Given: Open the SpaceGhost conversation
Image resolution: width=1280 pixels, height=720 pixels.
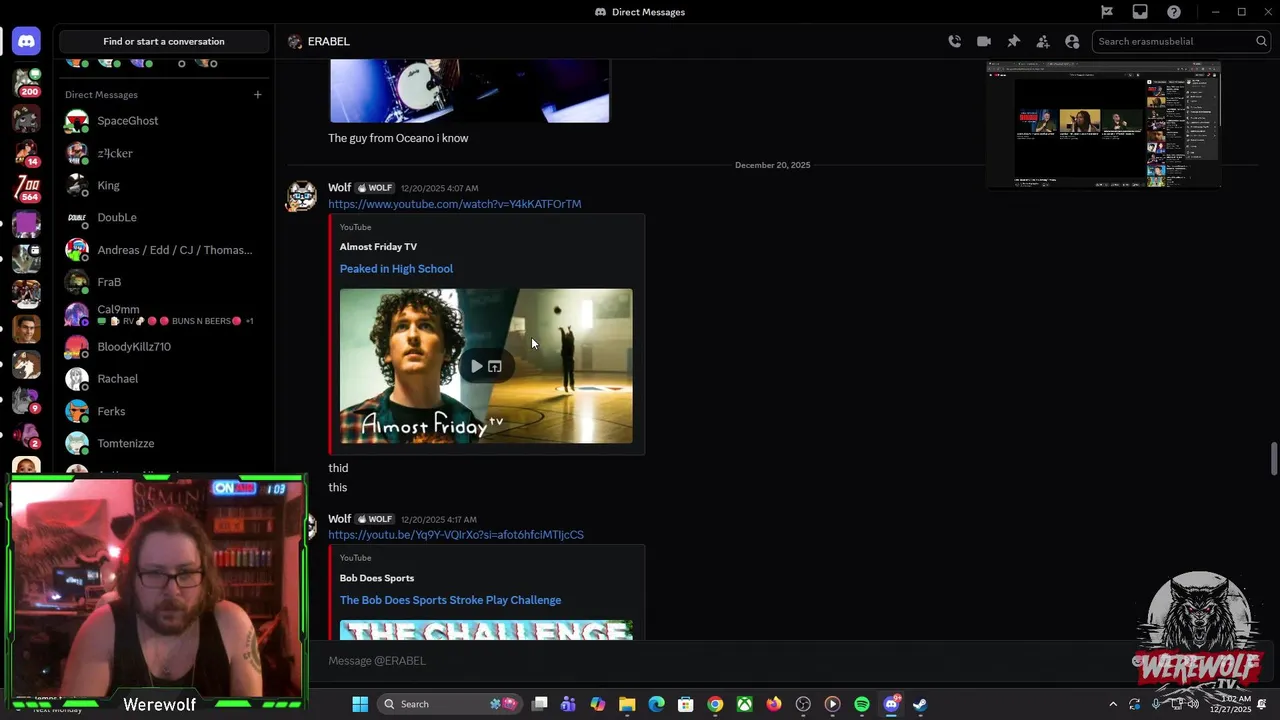Looking at the screenshot, I should [x=165, y=121].
